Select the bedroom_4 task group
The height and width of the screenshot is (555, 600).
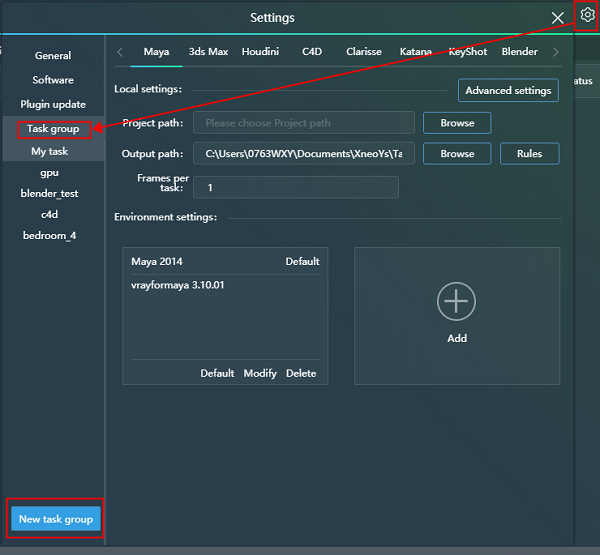50,235
